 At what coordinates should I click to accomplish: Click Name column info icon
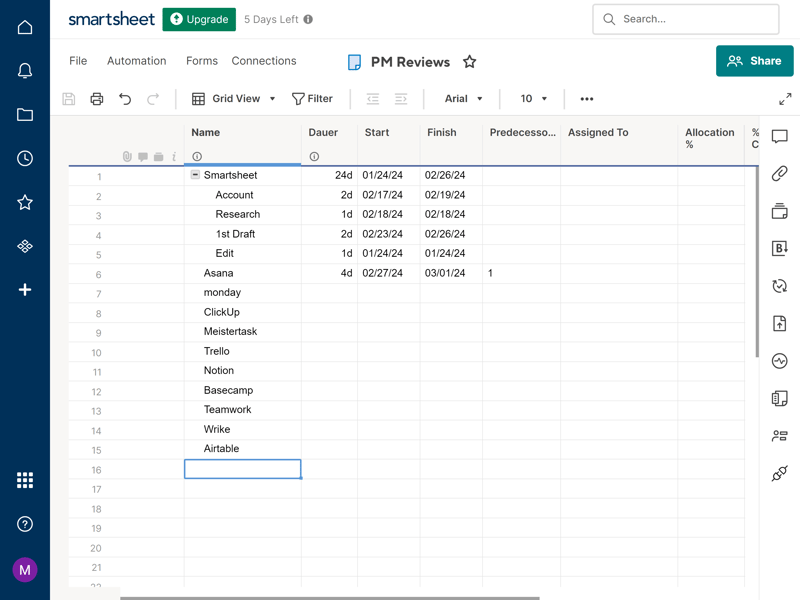tap(197, 157)
